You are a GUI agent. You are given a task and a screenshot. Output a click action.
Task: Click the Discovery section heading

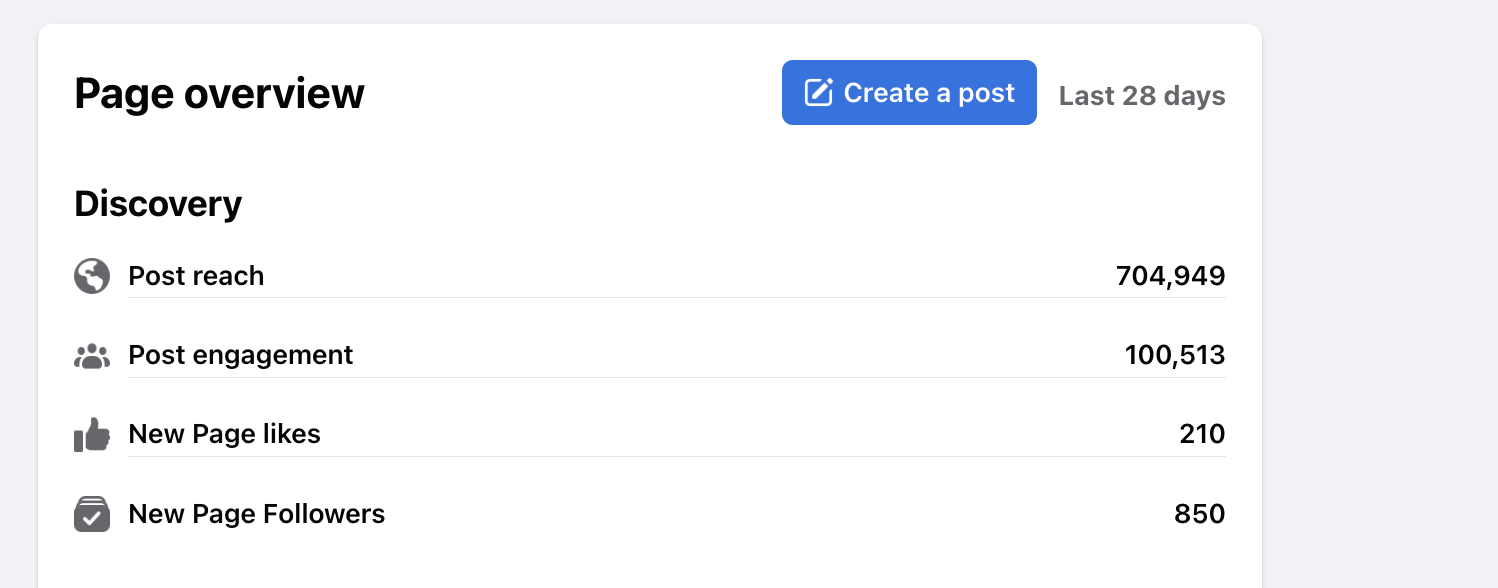tap(158, 204)
